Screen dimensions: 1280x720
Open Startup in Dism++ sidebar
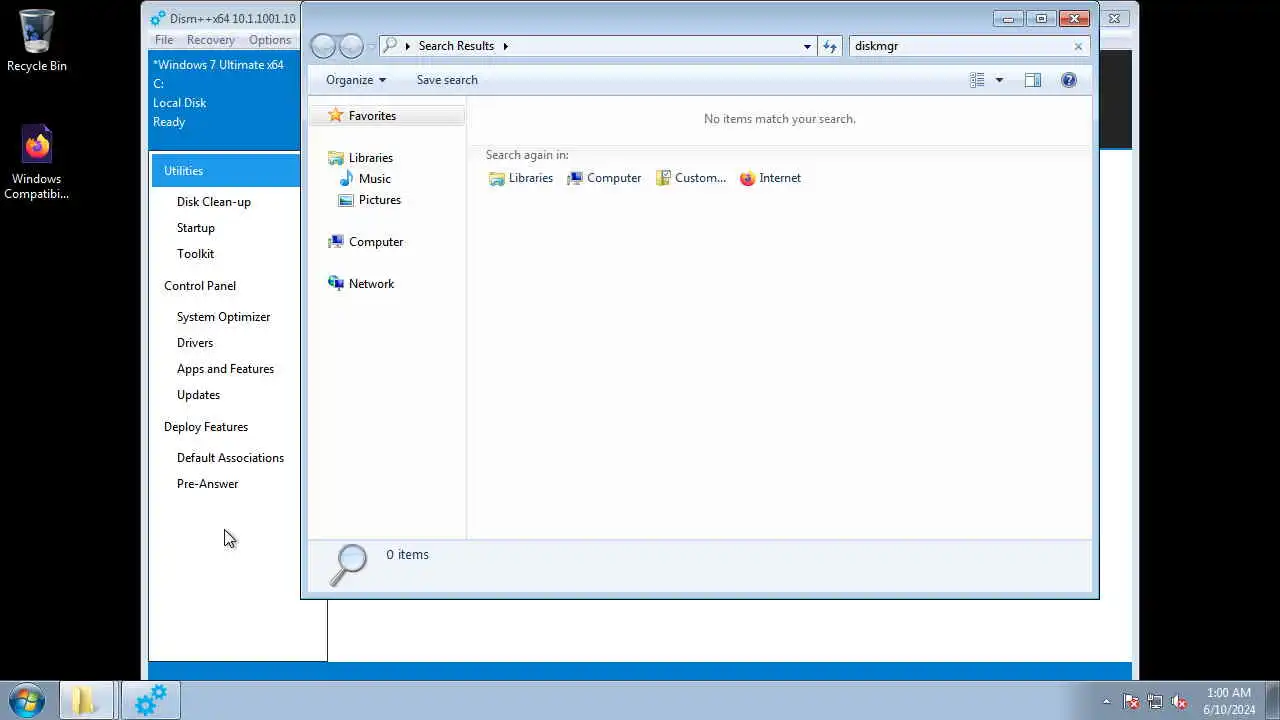pos(196,228)
